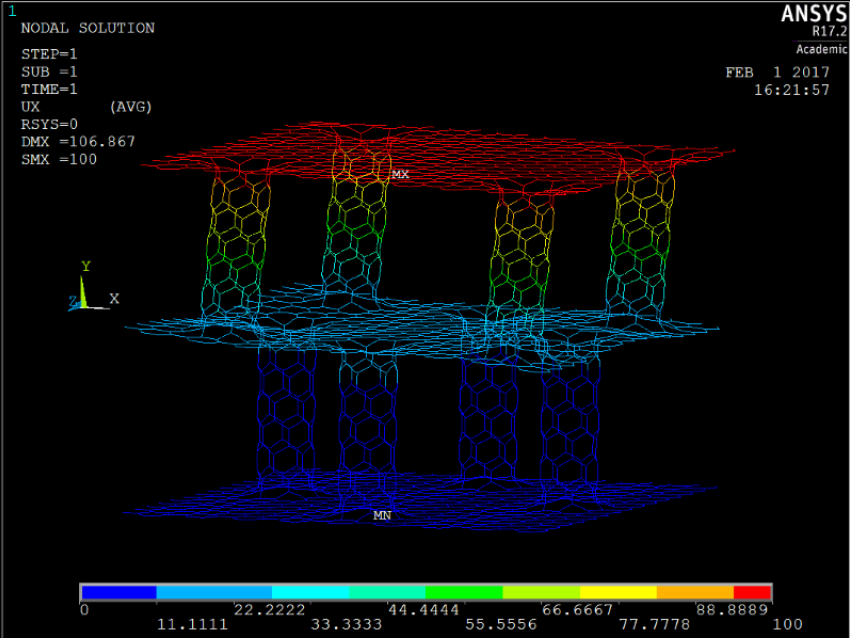Image resolution: width=850 pixels, height=638 pixels.
Task: Select the DMX =106.867 label
Action: [x=78, y=142]
